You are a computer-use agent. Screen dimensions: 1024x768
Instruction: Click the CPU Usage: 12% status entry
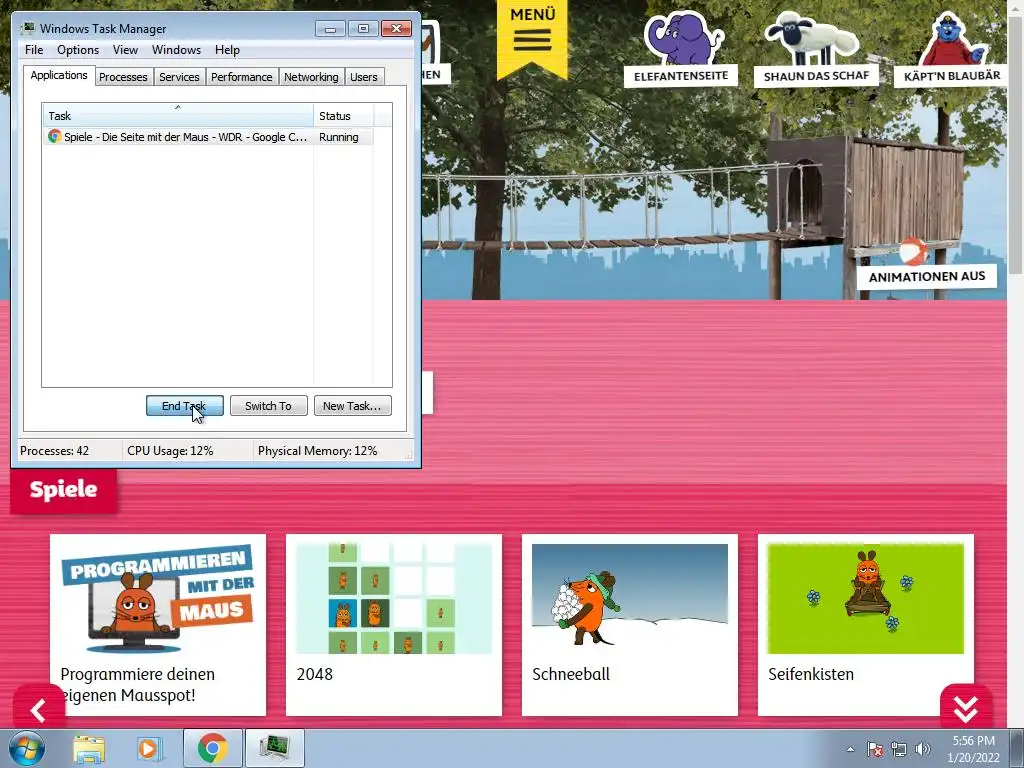[x=170, y=451]
